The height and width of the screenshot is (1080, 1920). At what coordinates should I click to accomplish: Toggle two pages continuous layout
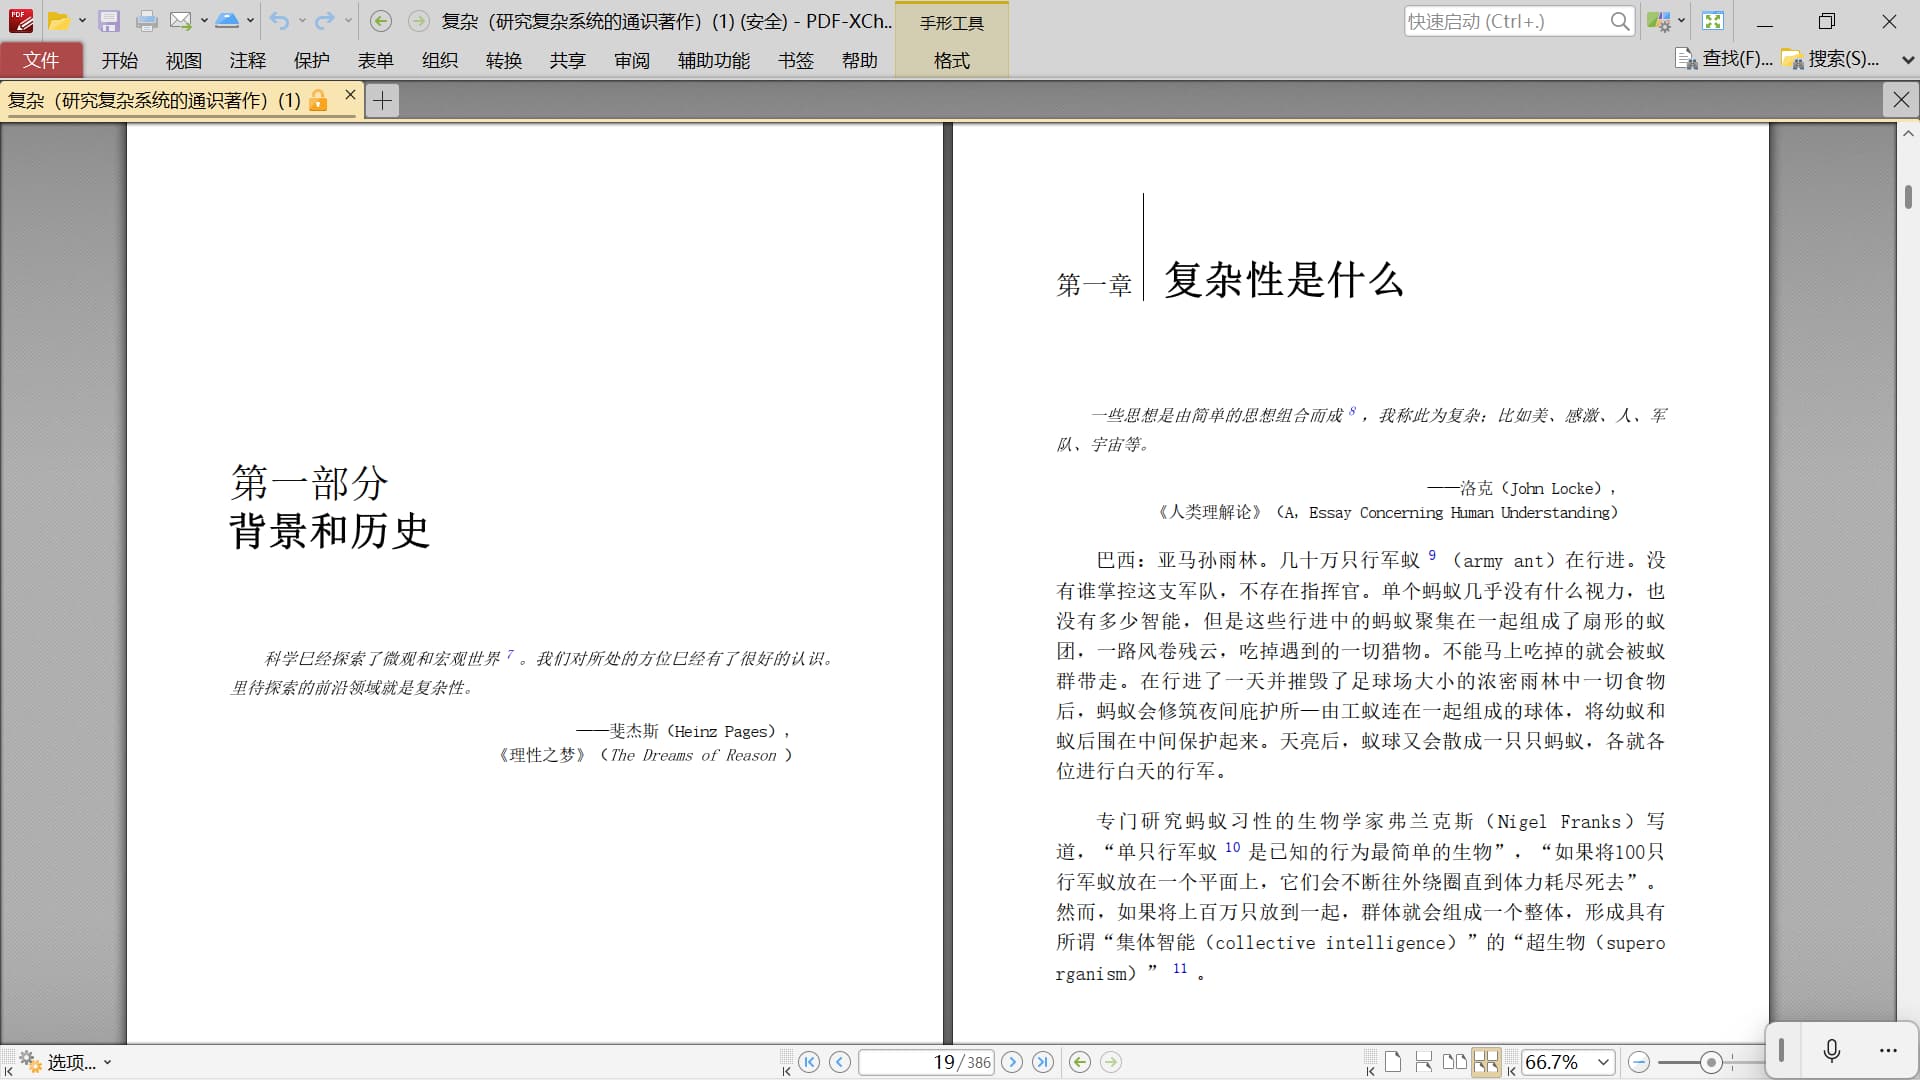pyautogui.click(x=1486, y=1062)
